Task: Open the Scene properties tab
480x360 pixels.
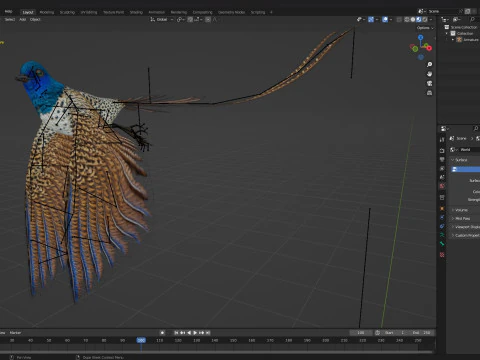Action: pos(442,177)
